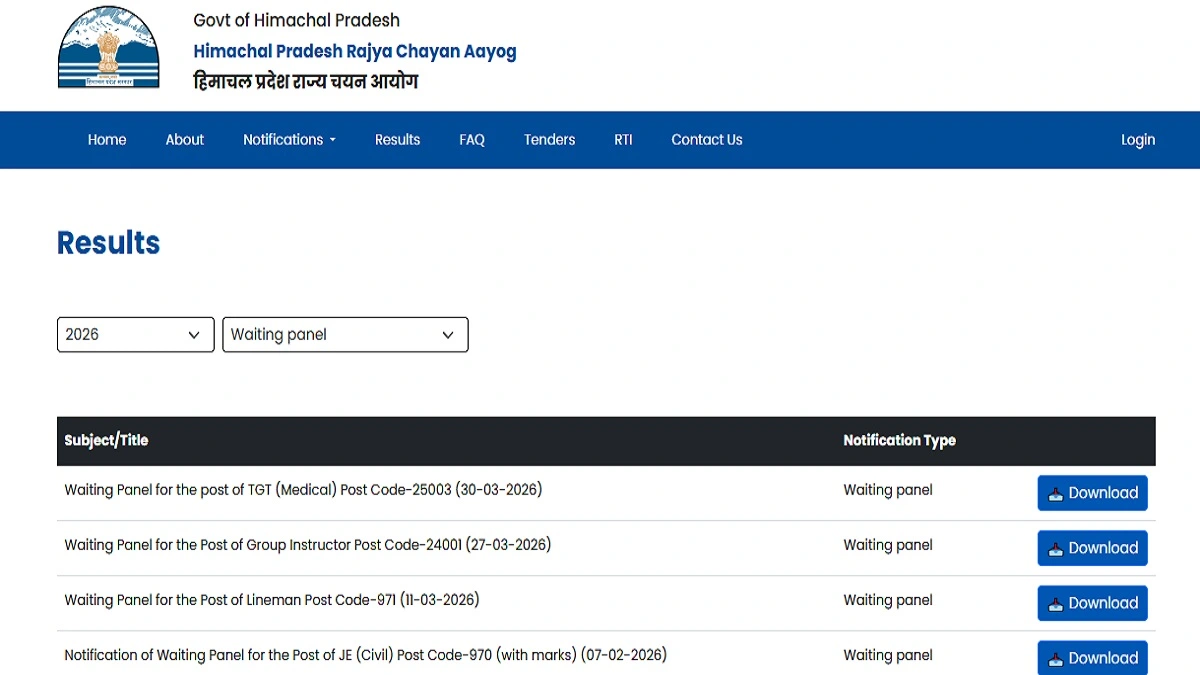Viewport: 1200px width, 675px height.
Task: Open the RTI section
Action: point(623,139)
